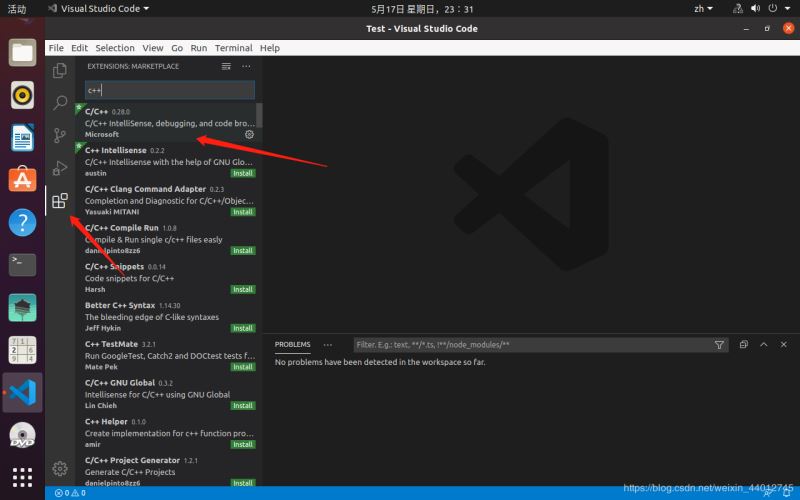Show Applications grid in dock
Viewport: 800px width, 500px height.
pyautogui.click(x=22, y=477)
